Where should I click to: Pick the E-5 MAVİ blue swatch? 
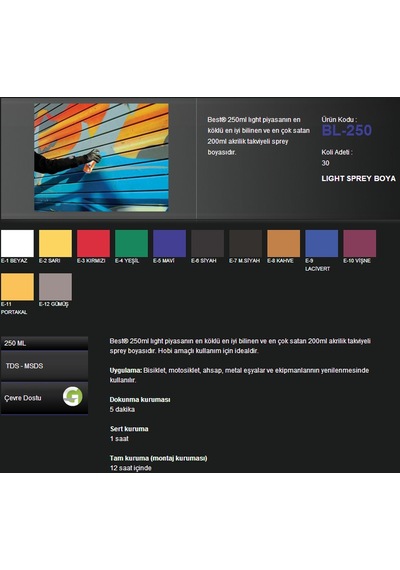tap(169, 243)
